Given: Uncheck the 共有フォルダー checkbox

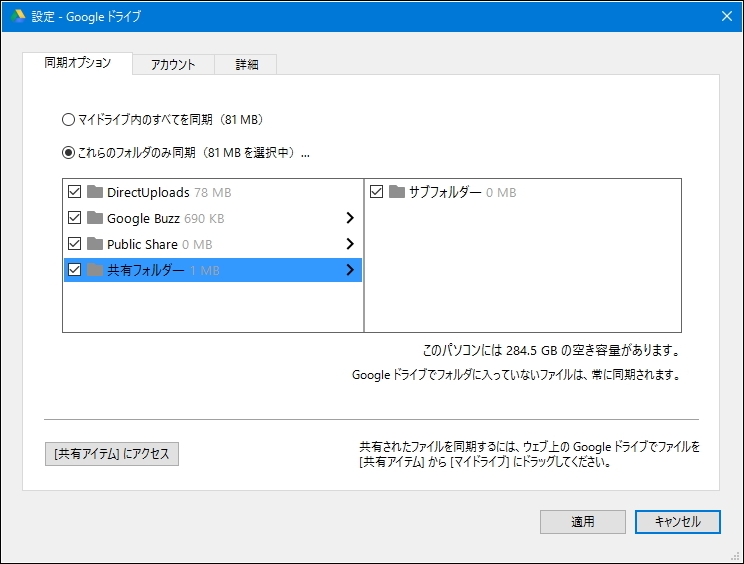Looking at the screenshot, I should point(74,270).
